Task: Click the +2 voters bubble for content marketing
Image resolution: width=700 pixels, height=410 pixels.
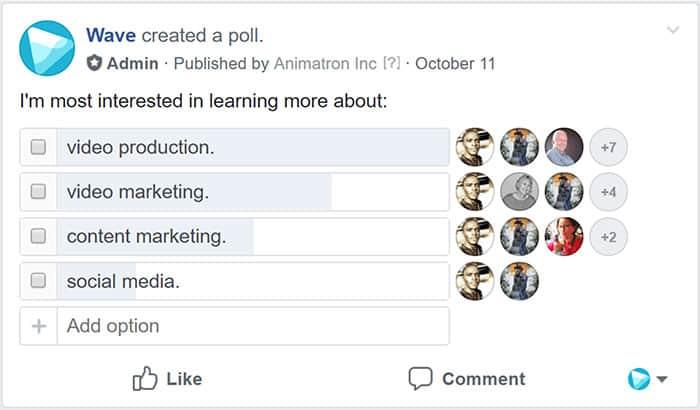Action: [608, 237]
